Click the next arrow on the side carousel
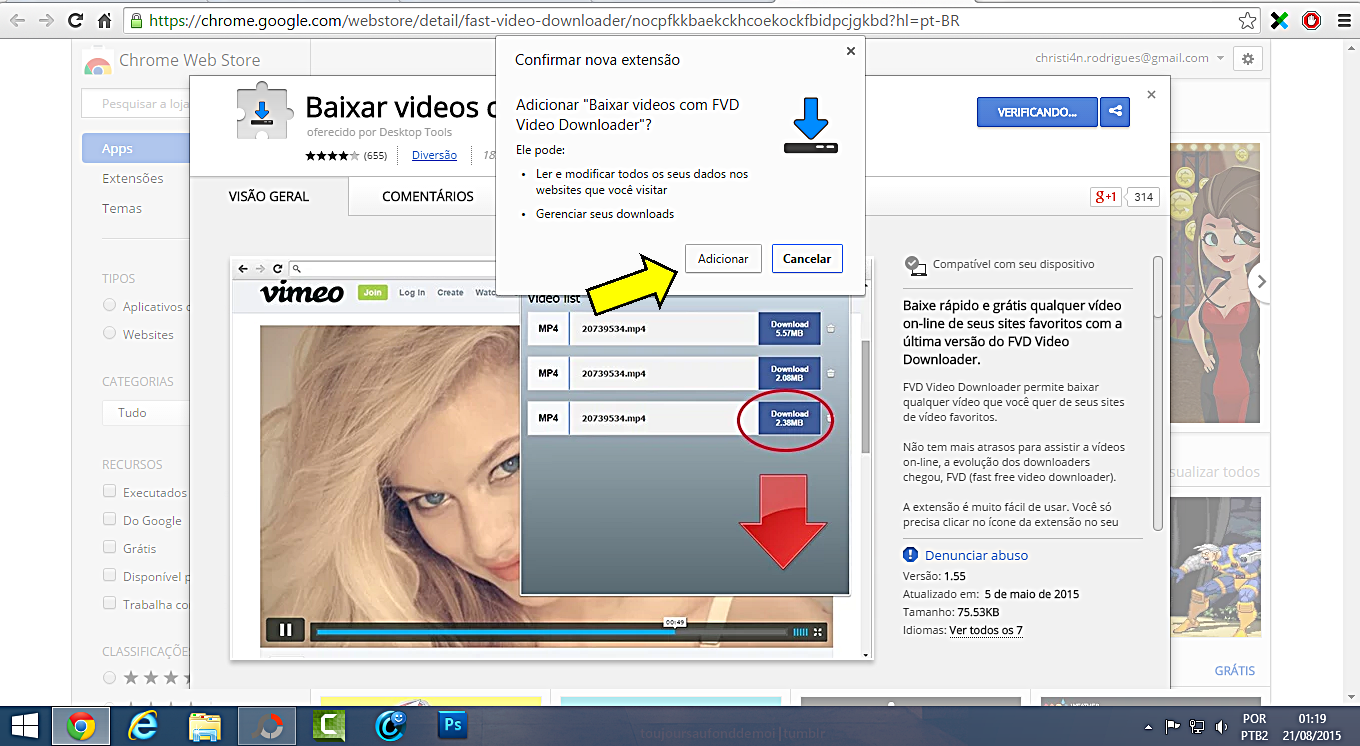The height and width of the screenshot is (746, 1360). point(1261,282)
